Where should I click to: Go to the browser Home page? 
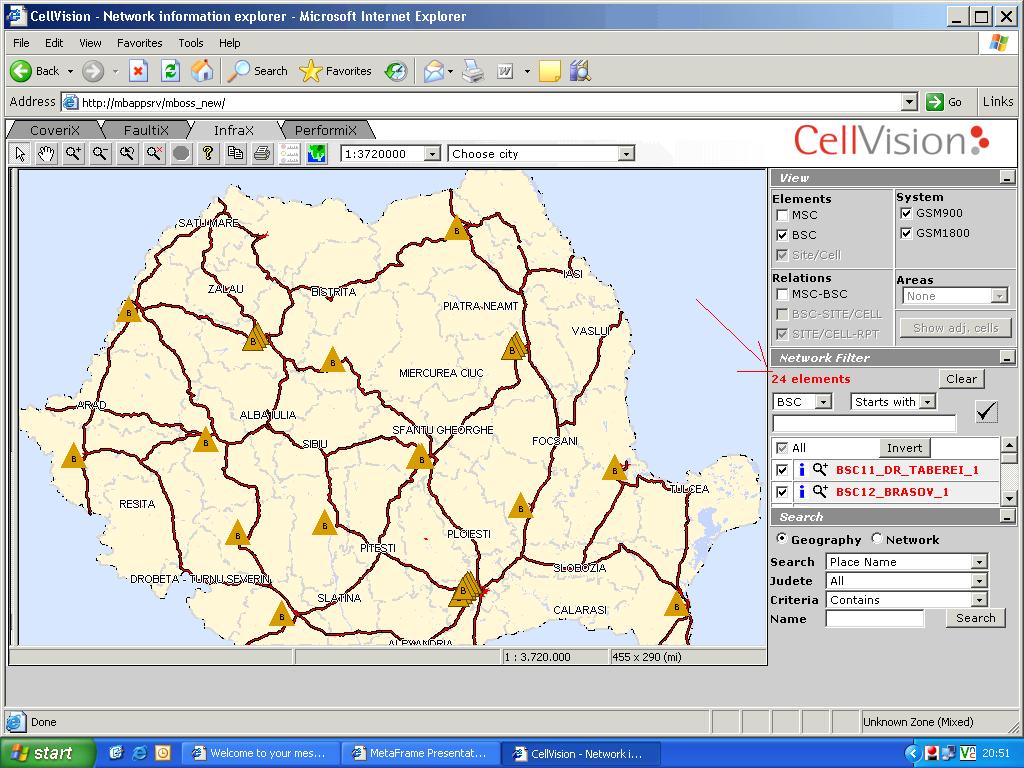pos(202,71)
